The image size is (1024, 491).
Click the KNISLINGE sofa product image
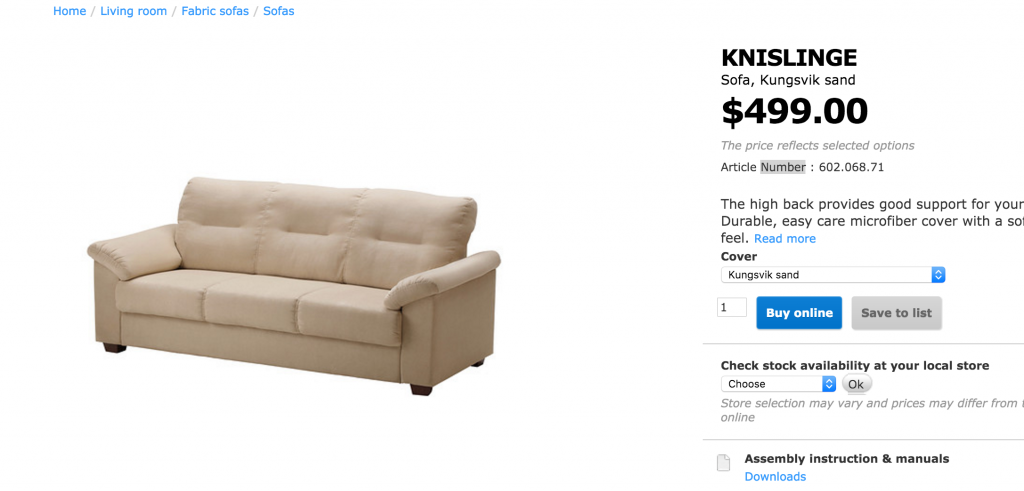pyautogui.click(x=294, y=286)
